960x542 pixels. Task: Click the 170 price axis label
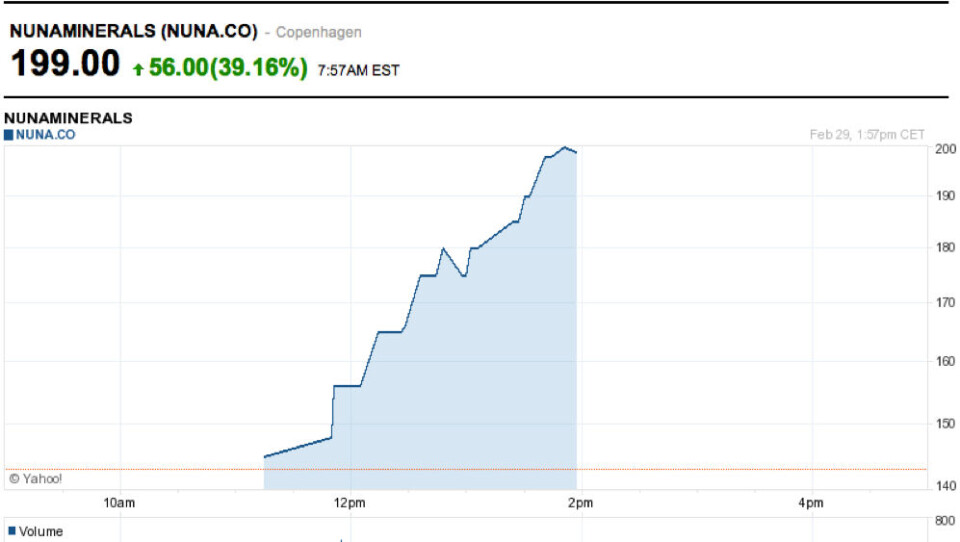[945, 303]
